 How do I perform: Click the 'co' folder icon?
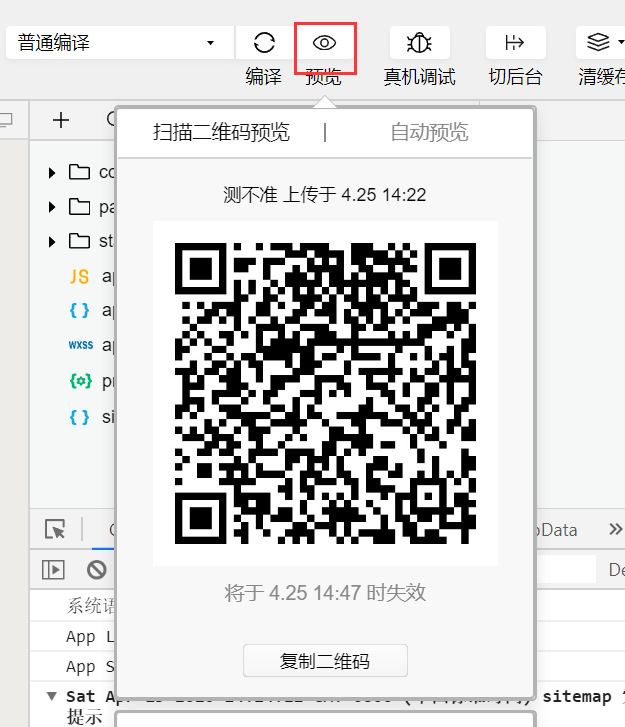tap(79, 172)
